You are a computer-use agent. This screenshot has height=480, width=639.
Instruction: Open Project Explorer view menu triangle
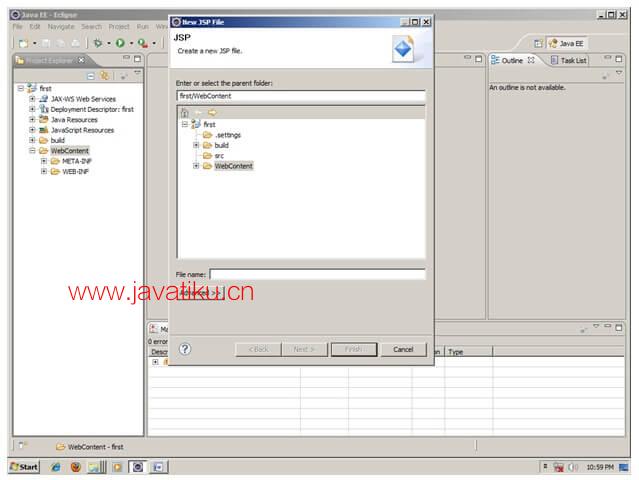pyautogui.click(x=137, y=73)
